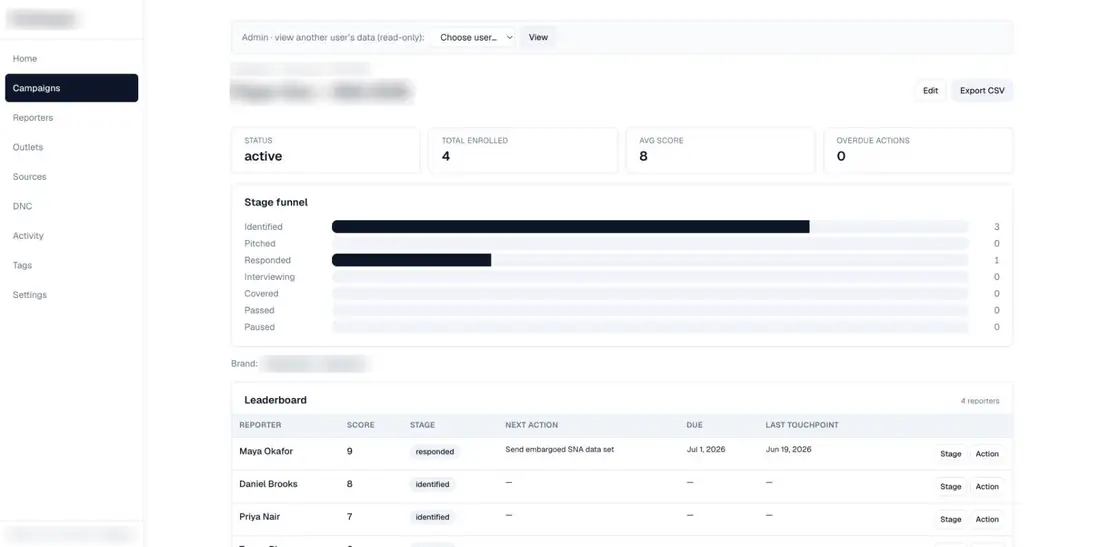The image size is (1100, 547).
Task: Click the TOTAL ENROLLED card
Action: [523, 150]
